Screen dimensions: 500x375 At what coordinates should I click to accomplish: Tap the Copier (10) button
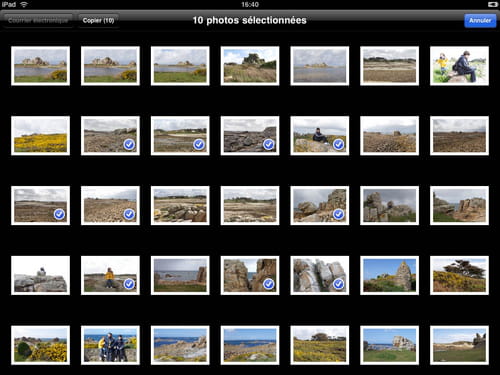(98, 21)
